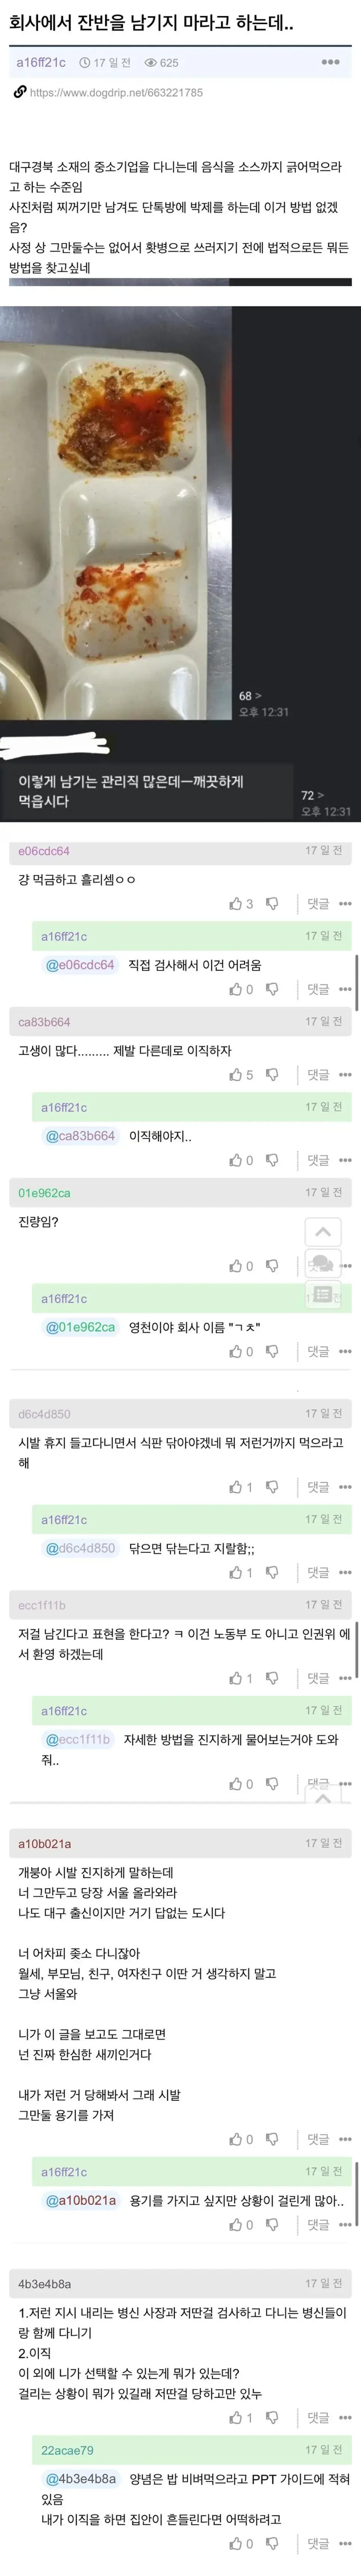Image resolution: width=361 pixels, height=2576 pixels.
Task: Click the floating scroll-to-top arrow button
Action: click(322, 1232)
